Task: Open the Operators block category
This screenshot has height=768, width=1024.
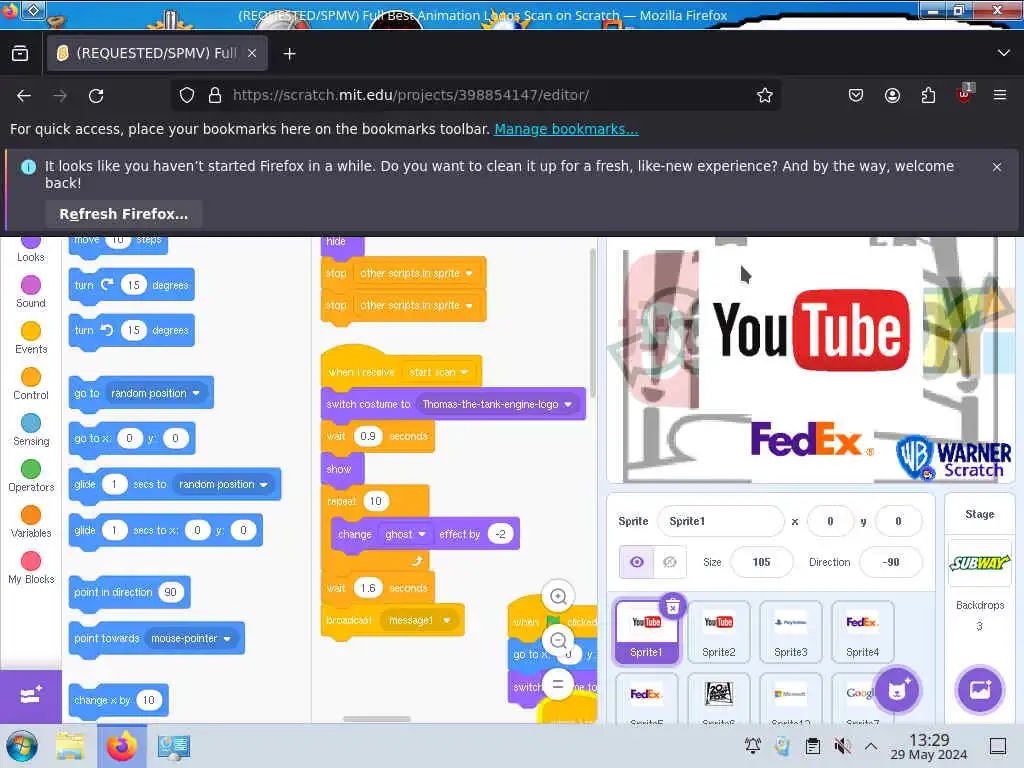Action: [x=31, y=475]
